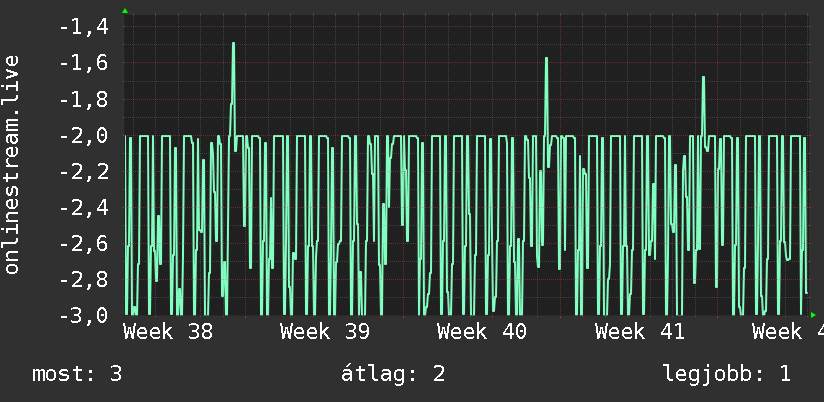The width and height of the screenshot is (824, 402).
Task: Click the 'onlinestream.live' vertical axis title
Action: pyautogui.click(x=11, y=164)
